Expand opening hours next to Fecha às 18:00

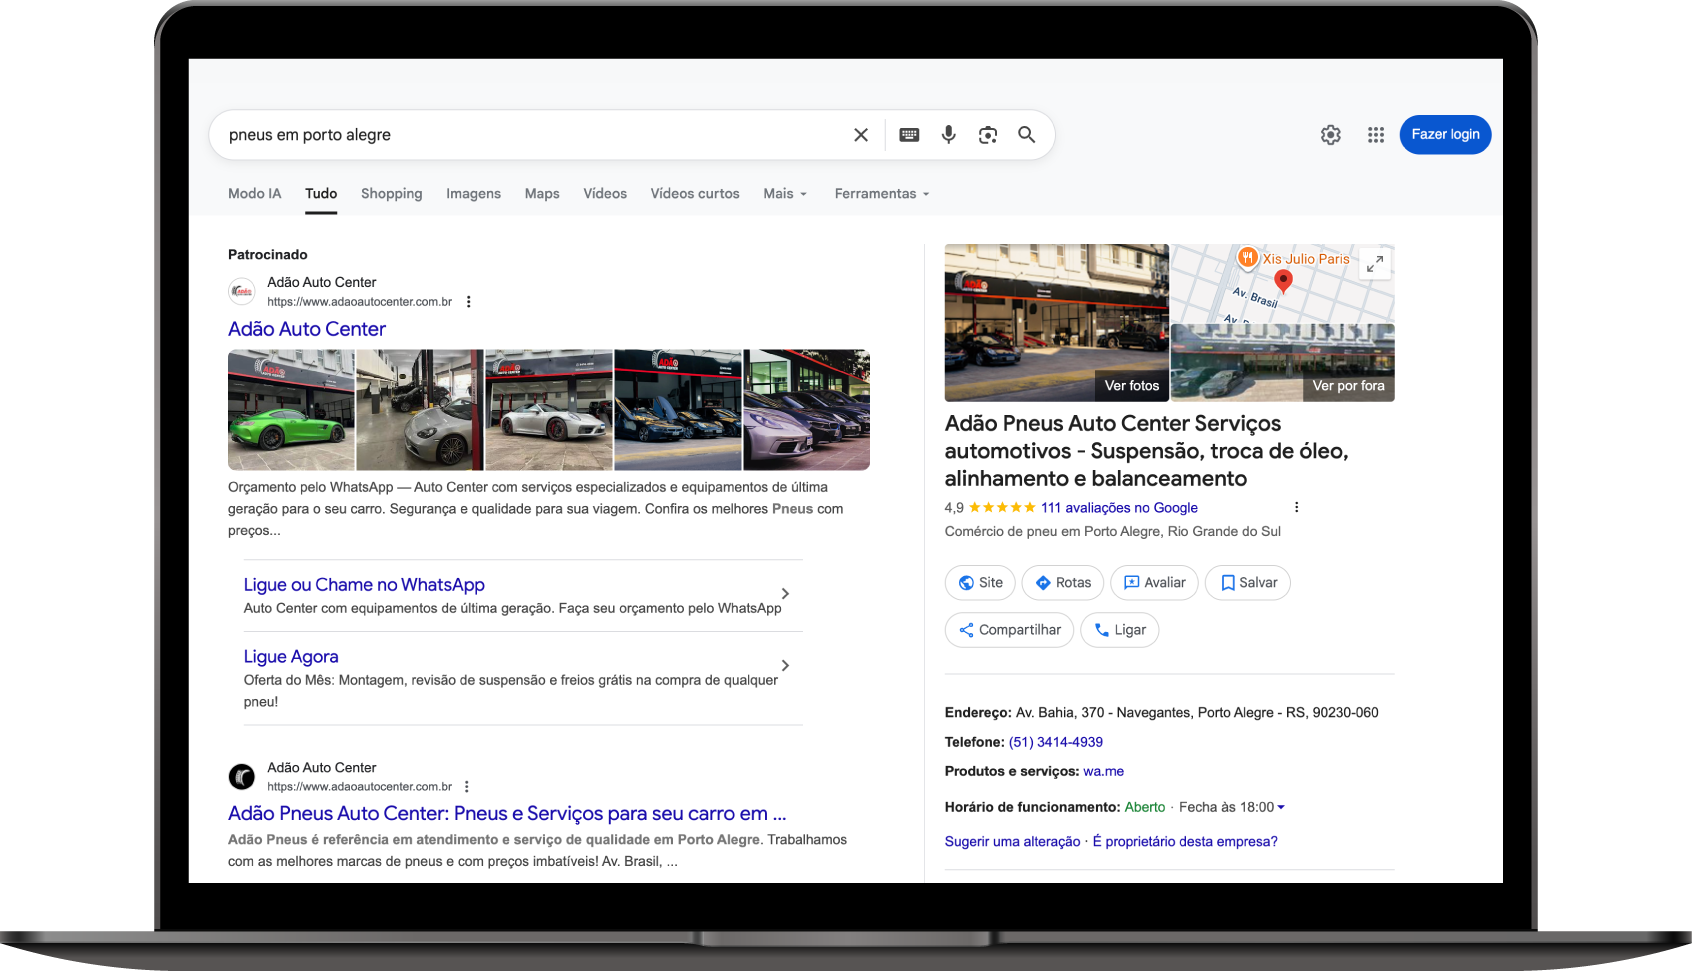tap(1281, 807)
